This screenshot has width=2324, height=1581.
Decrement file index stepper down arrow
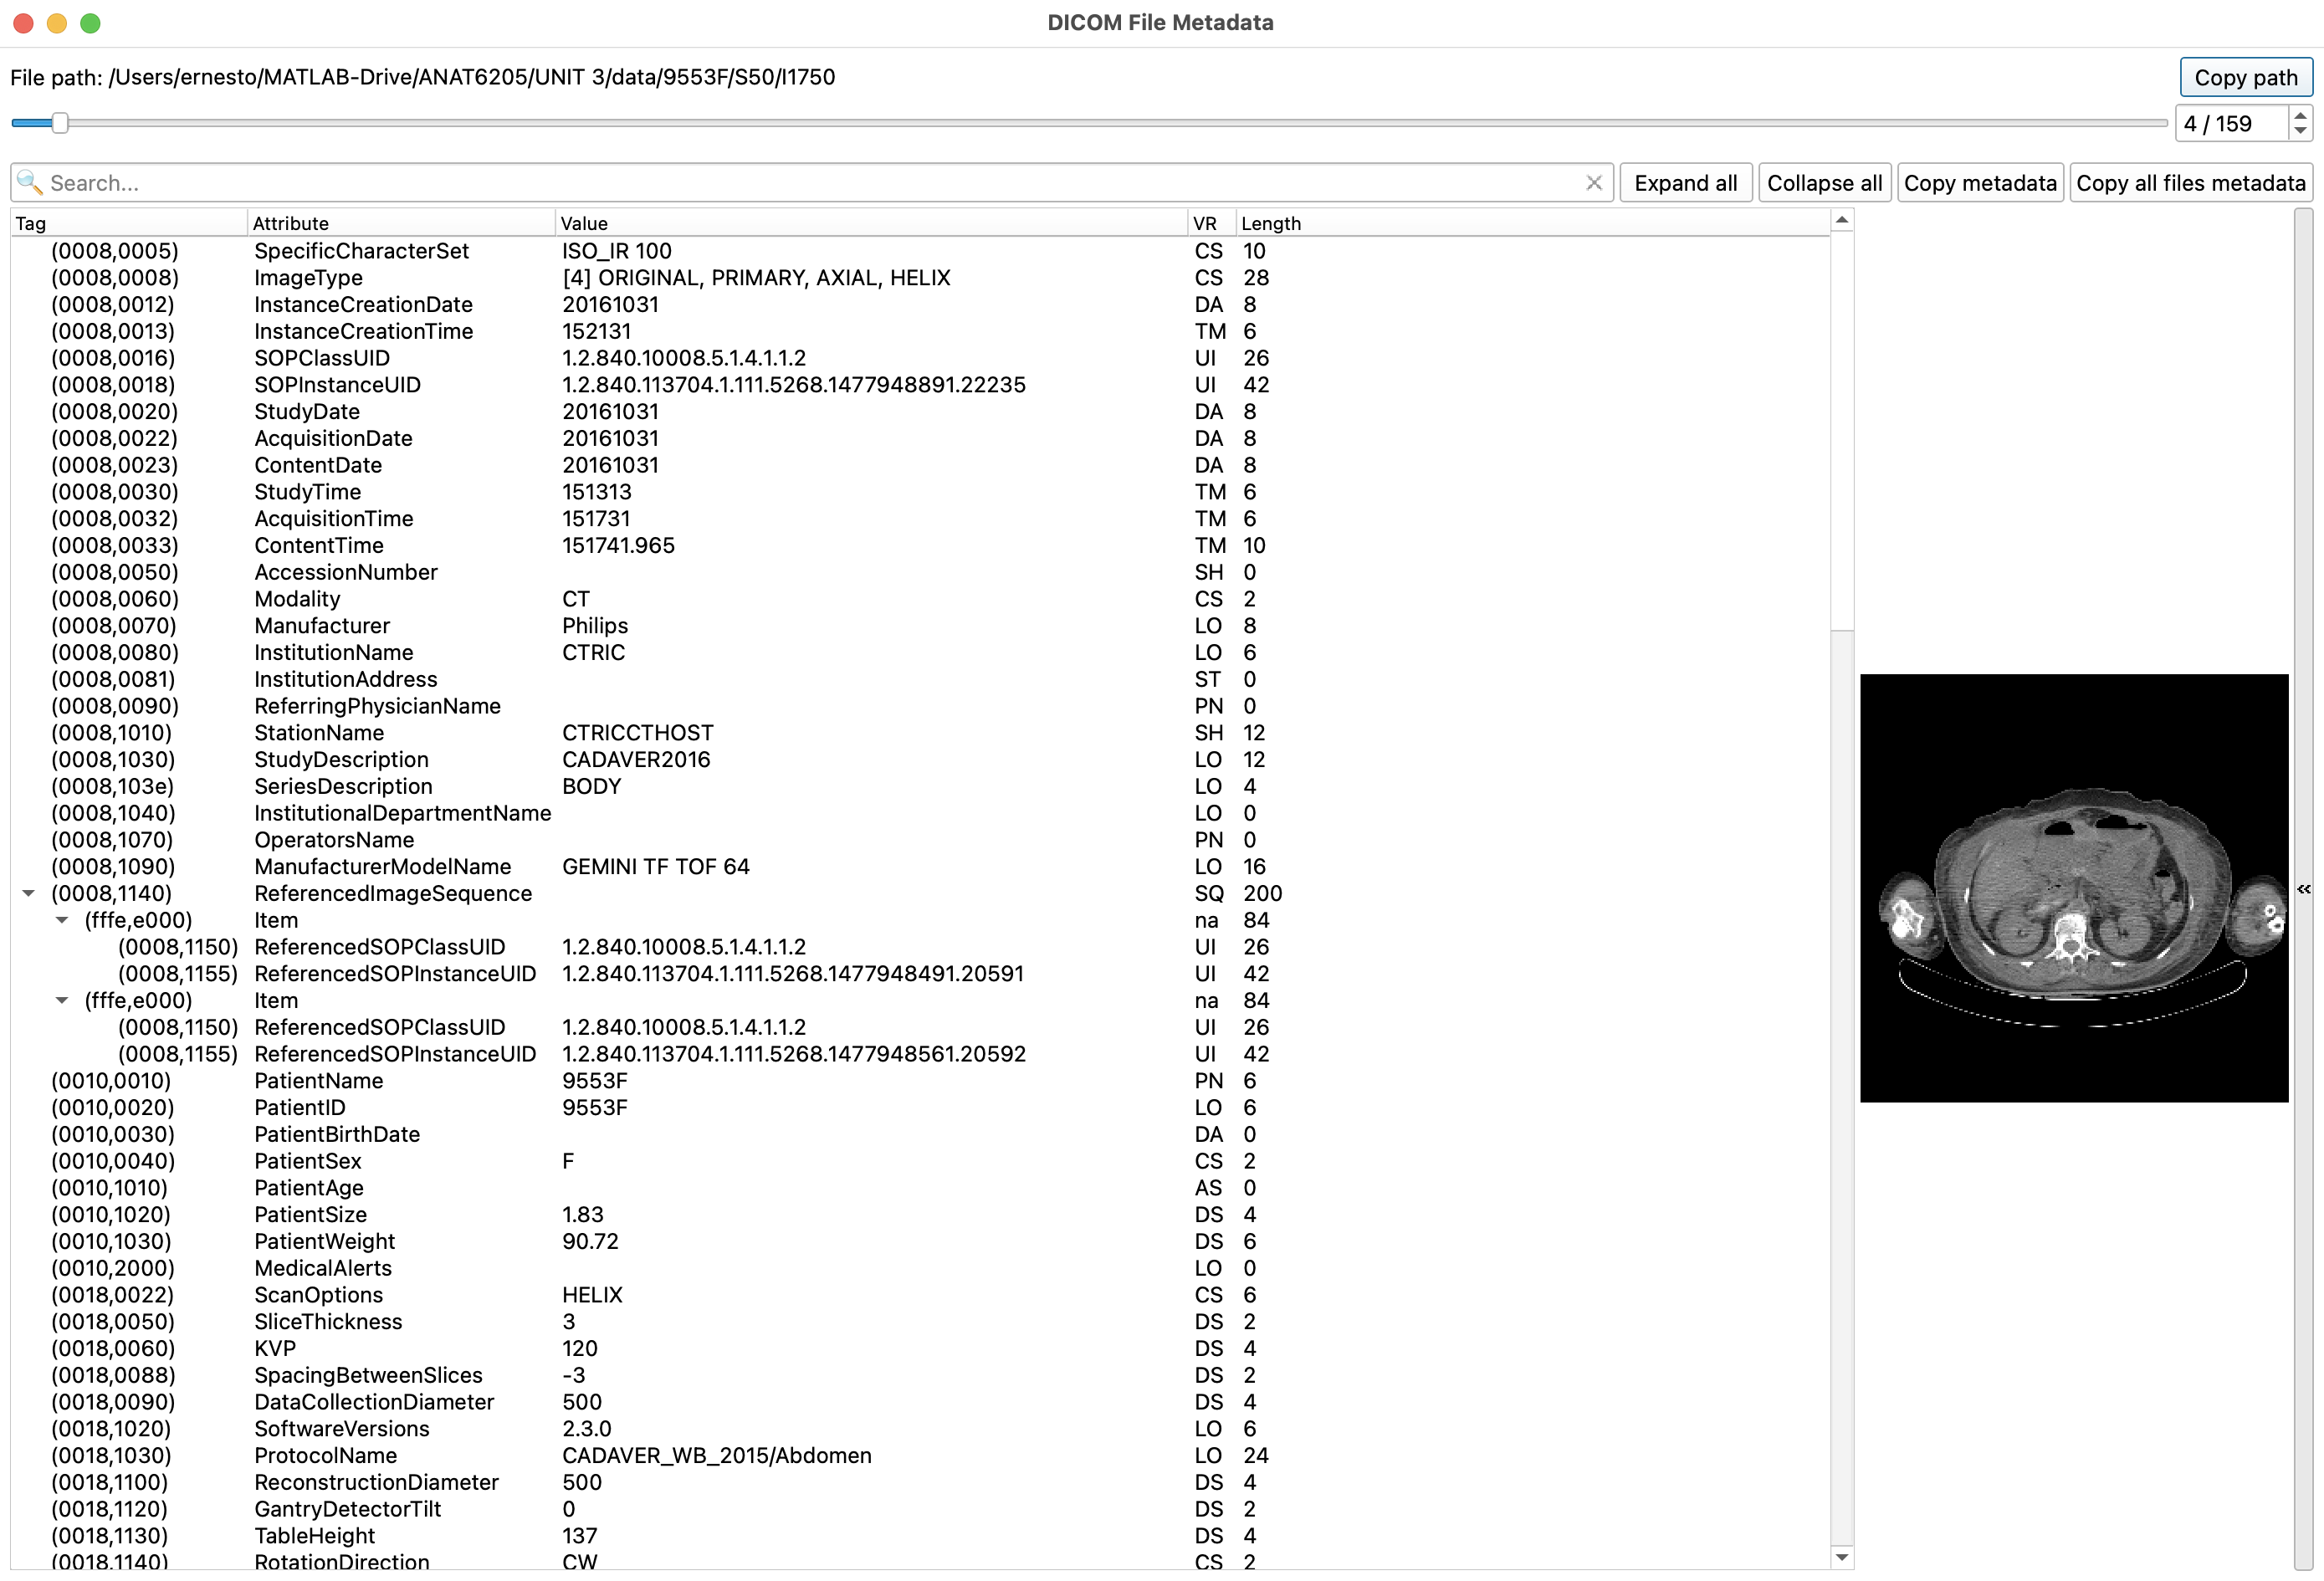(2300, 131)
